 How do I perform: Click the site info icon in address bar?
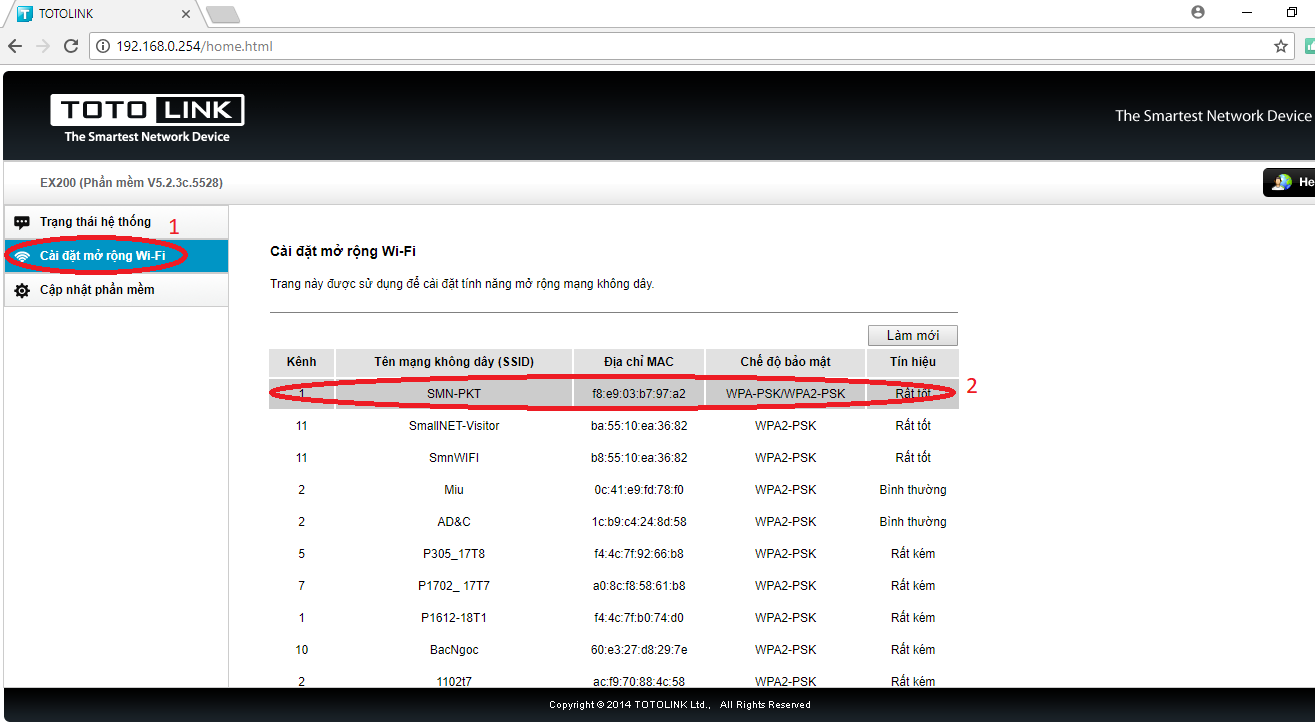pyautogui.click(x=103, y=46)
